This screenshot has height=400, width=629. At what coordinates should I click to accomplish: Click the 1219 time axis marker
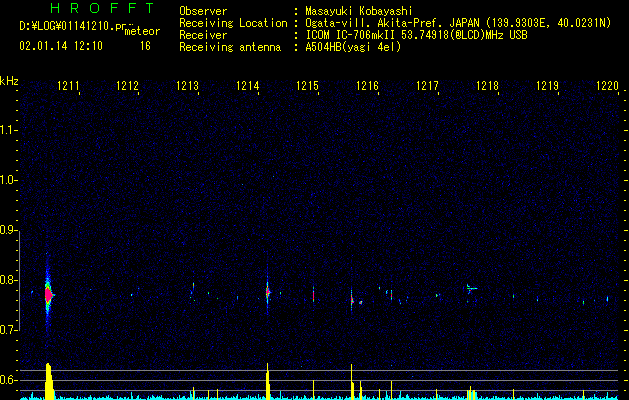[x=548, y=86]
